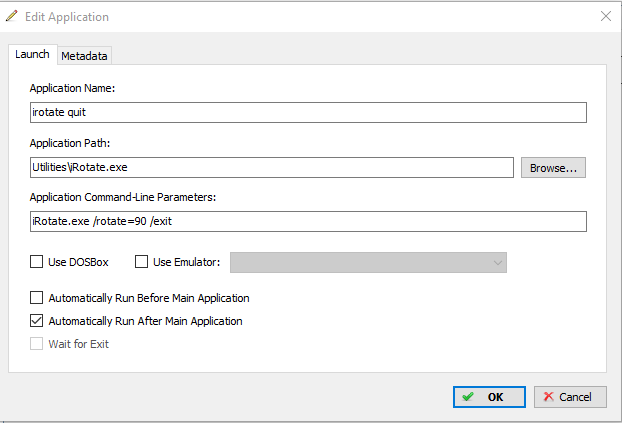Toggle the Wait for Exit checkbox
The height and width of the screenshot is (423, 622).
click(x=36, y=344)
